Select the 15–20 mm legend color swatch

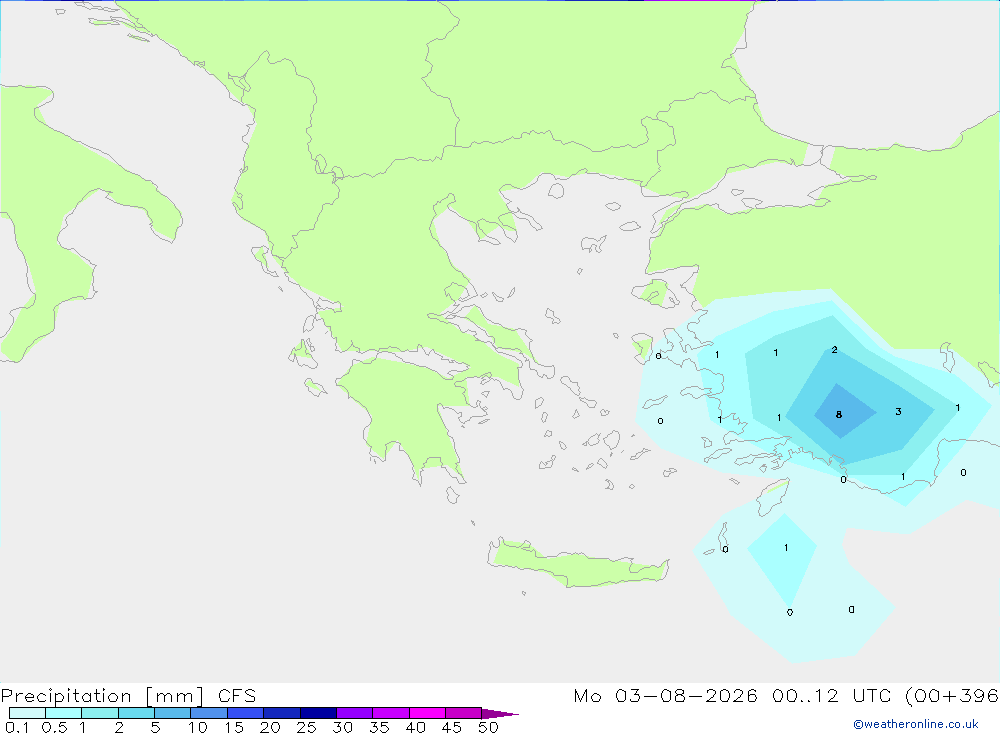click(x=246, y=713)
